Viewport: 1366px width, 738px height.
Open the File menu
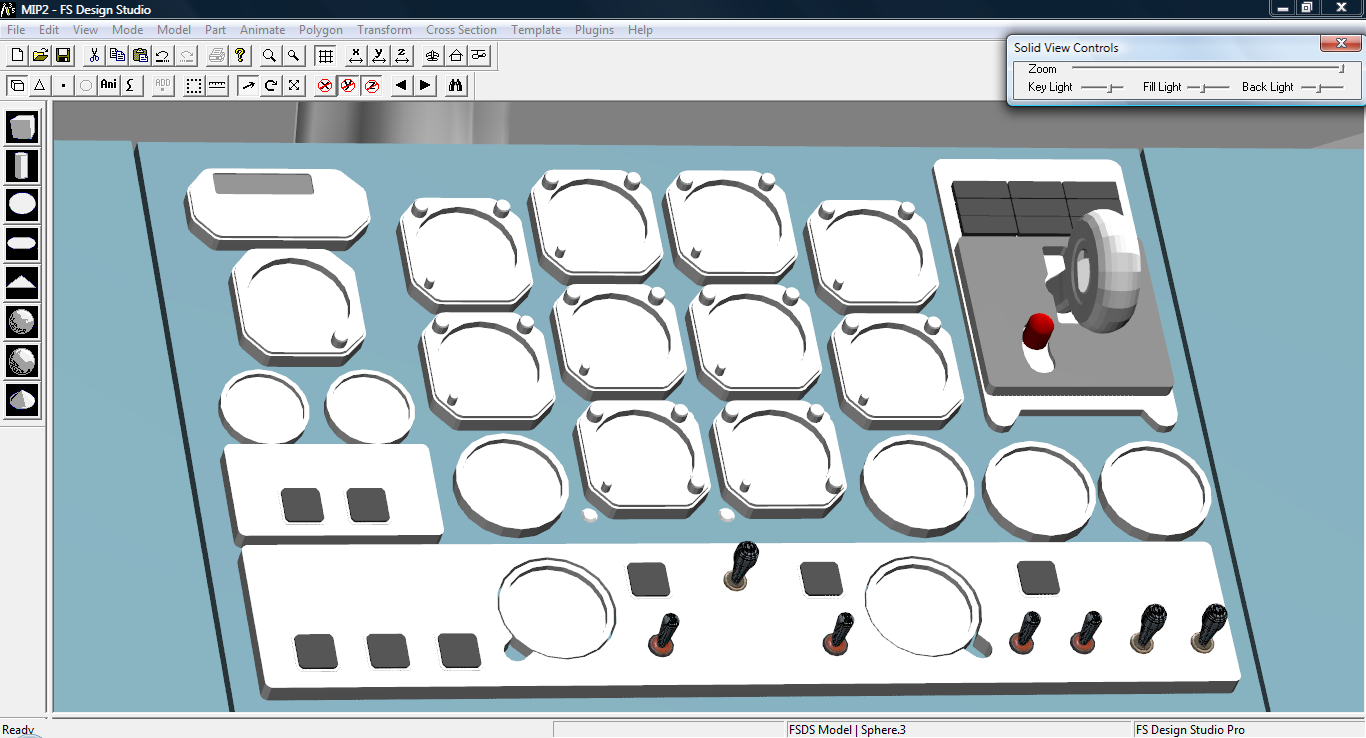point(16,30)
